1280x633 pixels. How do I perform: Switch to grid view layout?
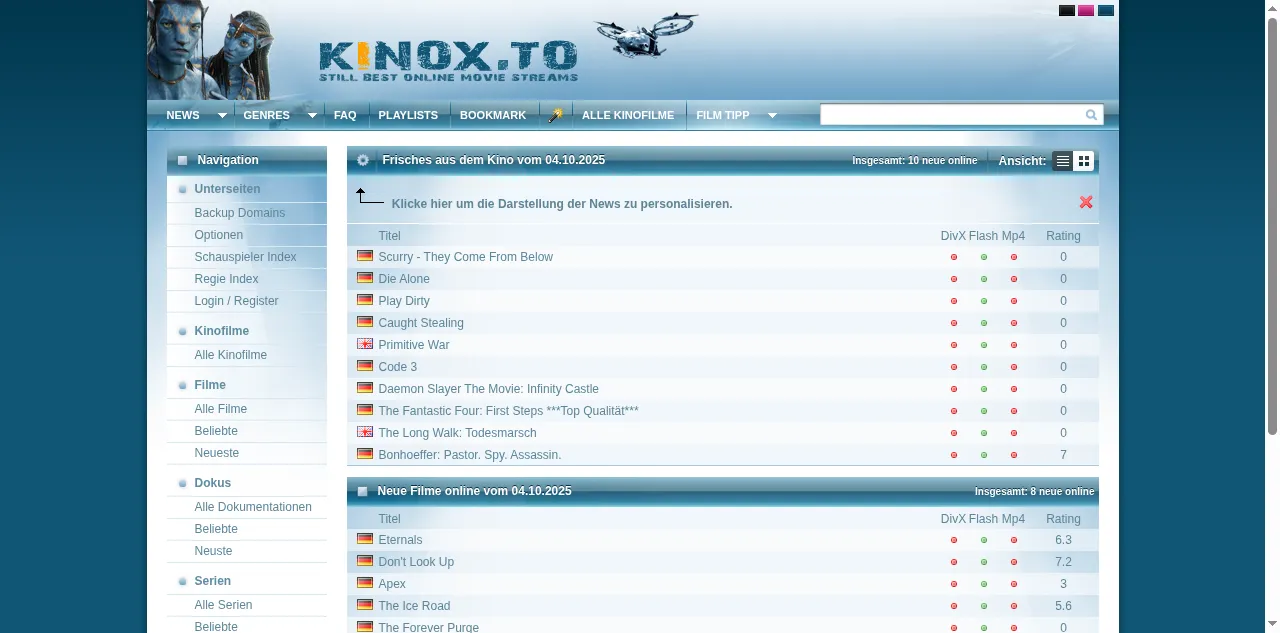[x=1084, y=161]
